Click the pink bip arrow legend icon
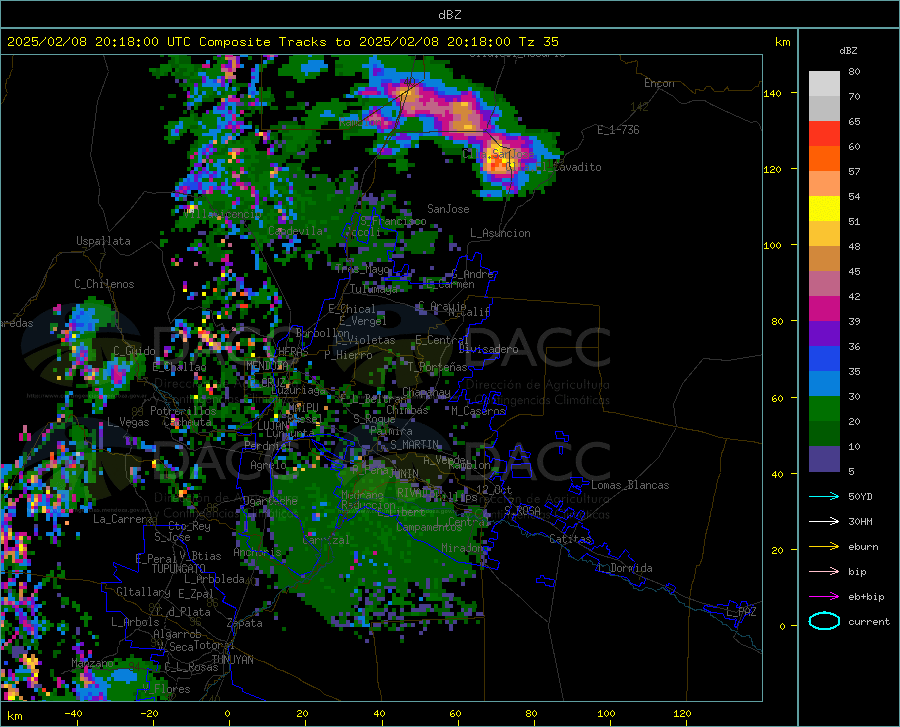The image size is (900, 727). (x=824, y=572)
